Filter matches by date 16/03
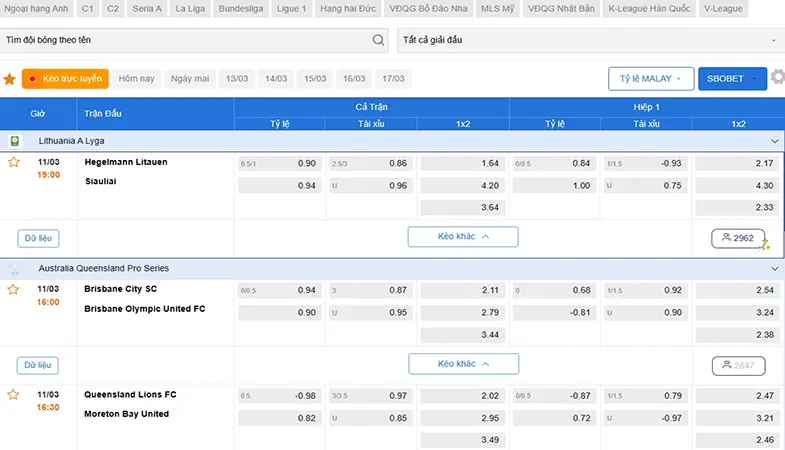This screenshot has height=450, width=785. tap(354, 79)
